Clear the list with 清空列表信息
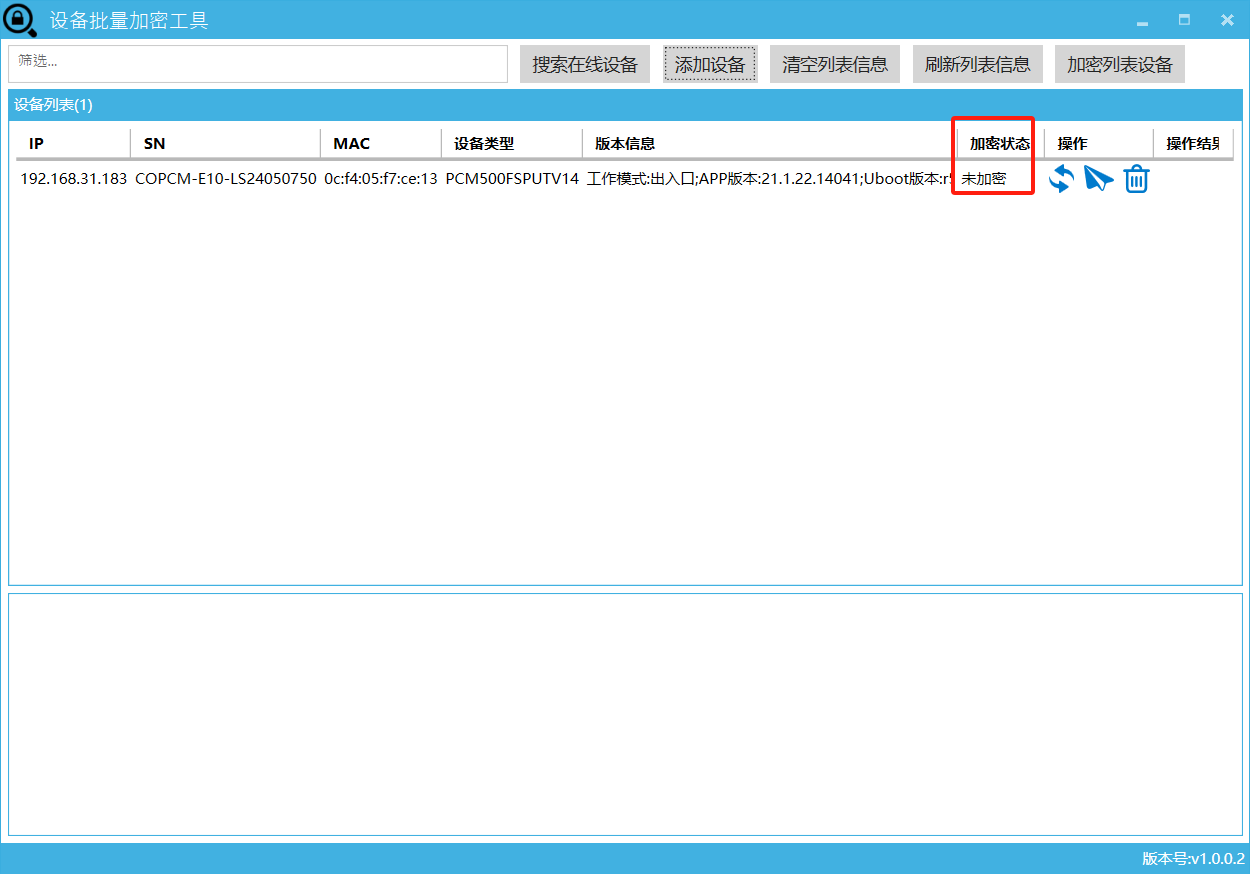 click(835, 65)
